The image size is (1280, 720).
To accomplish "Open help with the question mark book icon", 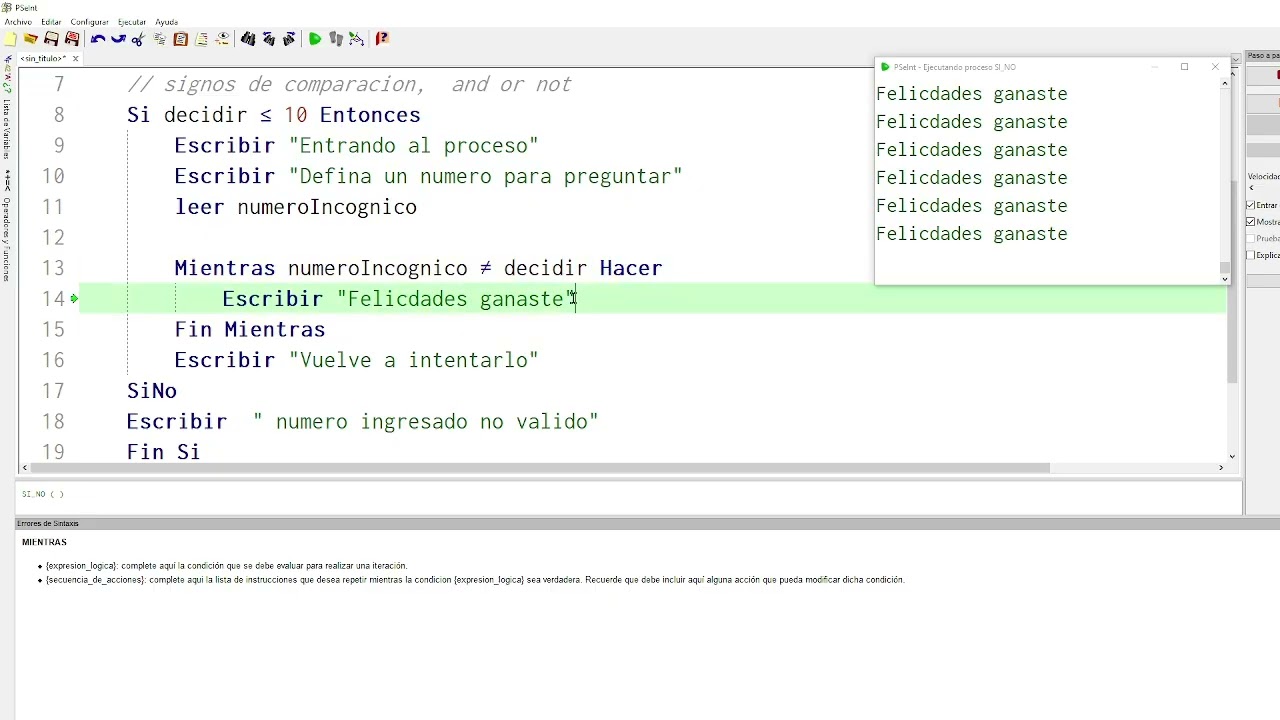I will (382, 39).
